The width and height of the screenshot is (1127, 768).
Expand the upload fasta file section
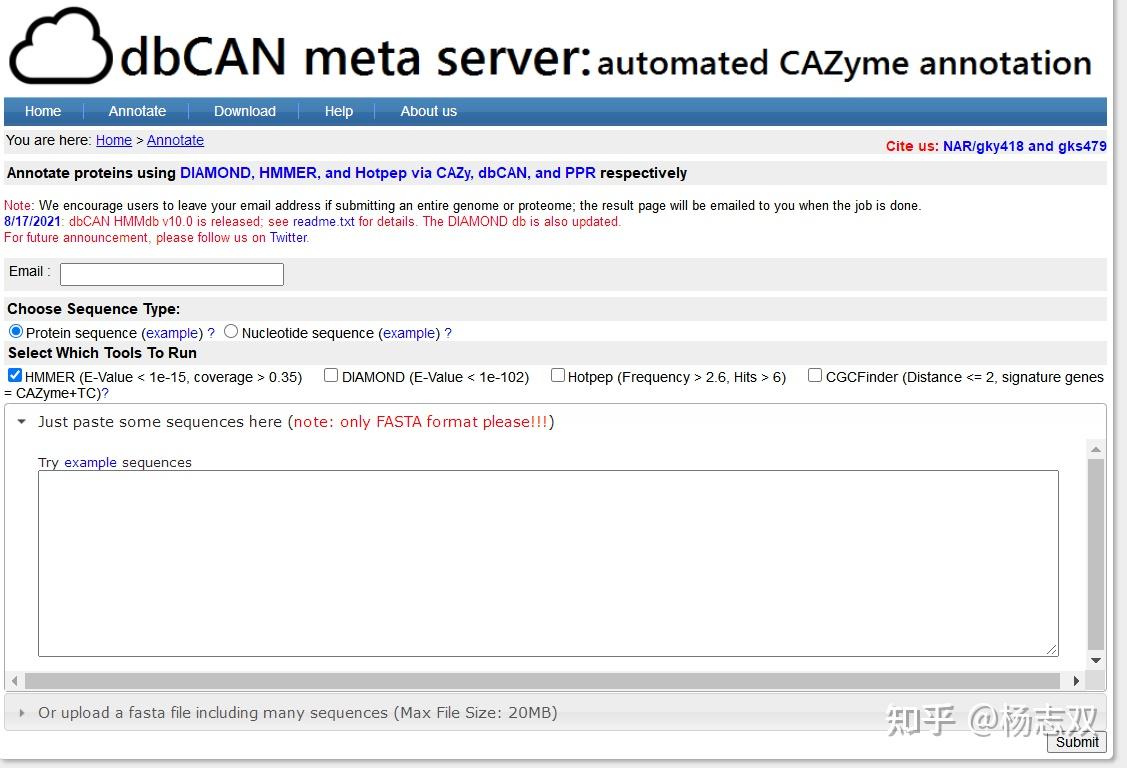(21, 713)
